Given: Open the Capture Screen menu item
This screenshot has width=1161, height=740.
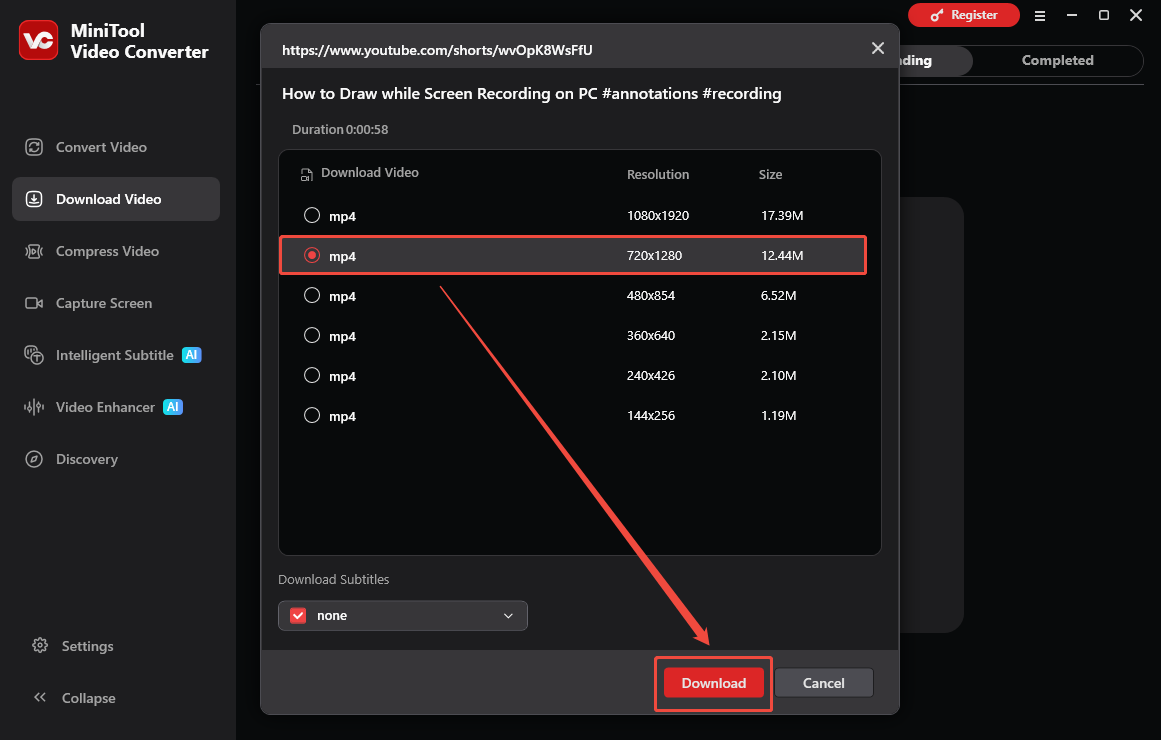Looking at the screenshot, I should [x=116, y=303].
